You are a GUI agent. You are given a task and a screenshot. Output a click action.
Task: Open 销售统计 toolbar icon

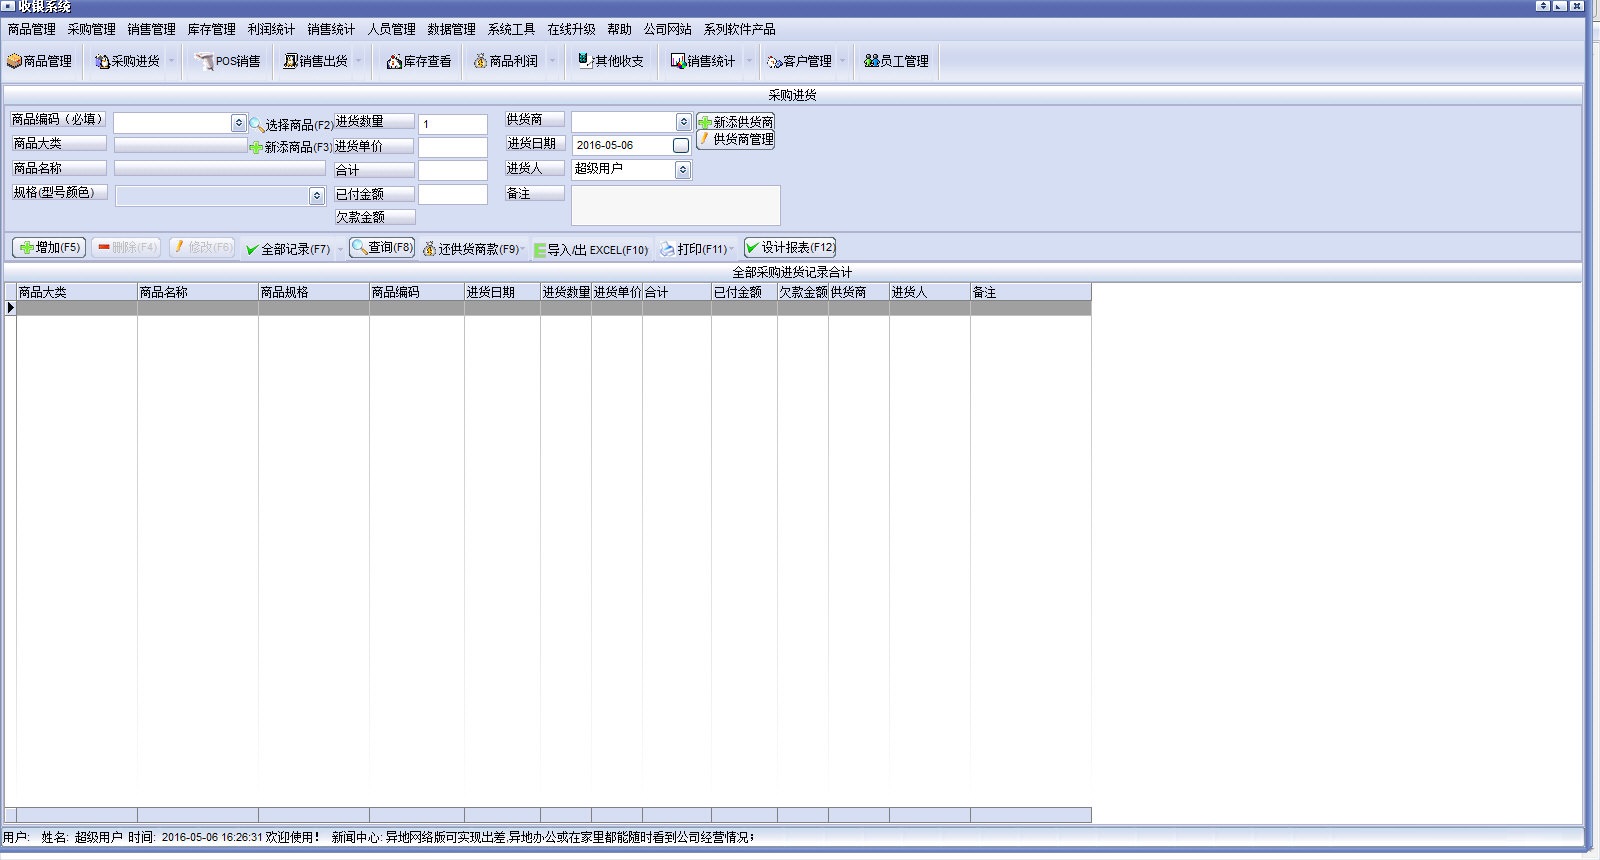point(703,61)
